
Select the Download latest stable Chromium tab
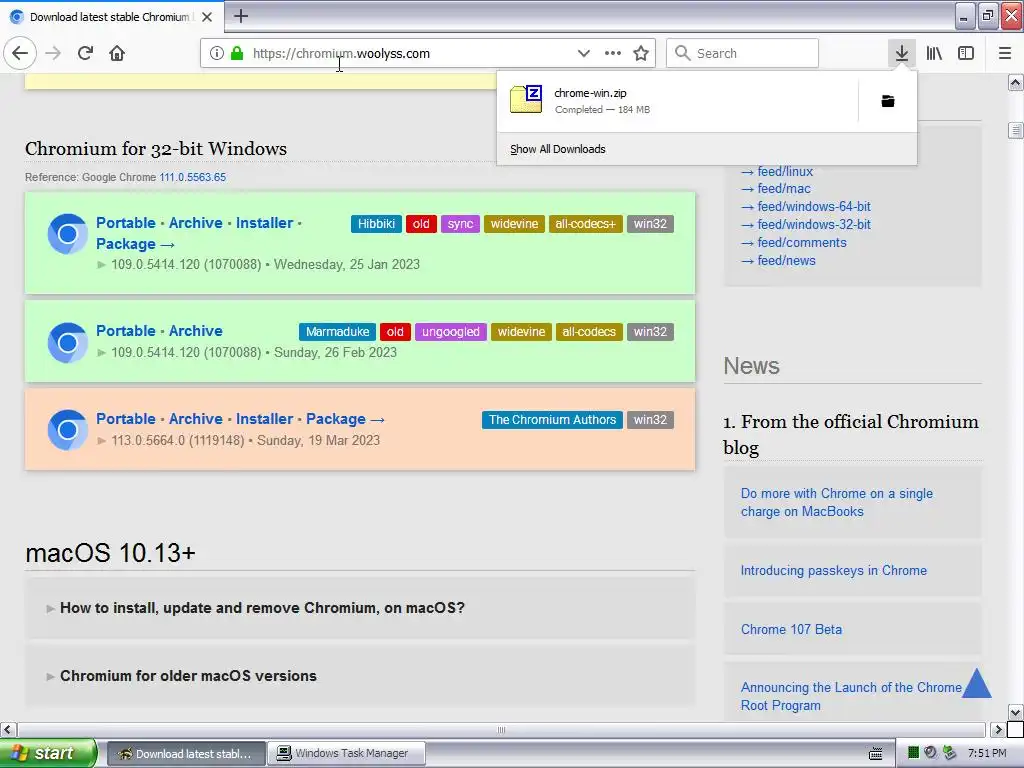tap(112, 17)
